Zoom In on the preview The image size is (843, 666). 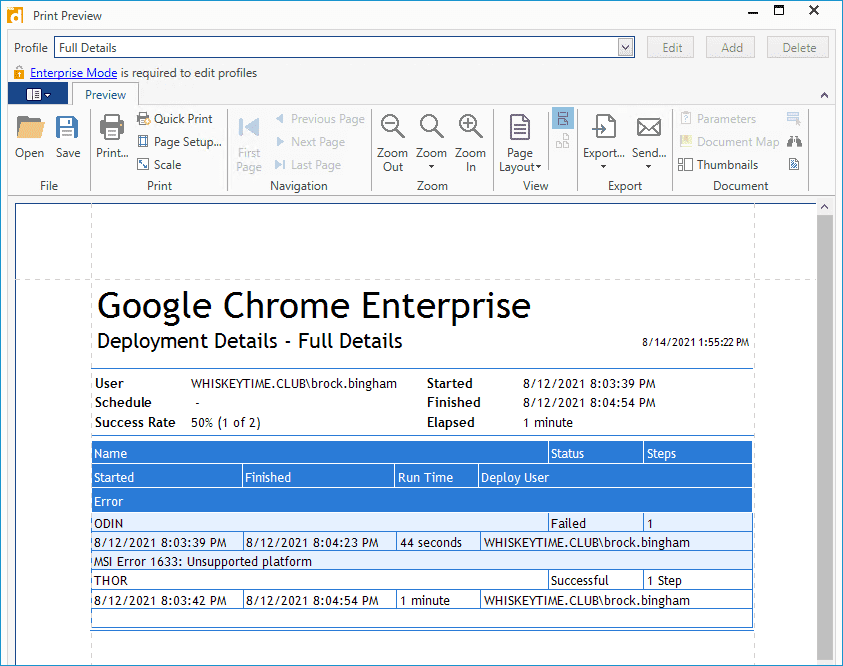[x=470, y=143]
